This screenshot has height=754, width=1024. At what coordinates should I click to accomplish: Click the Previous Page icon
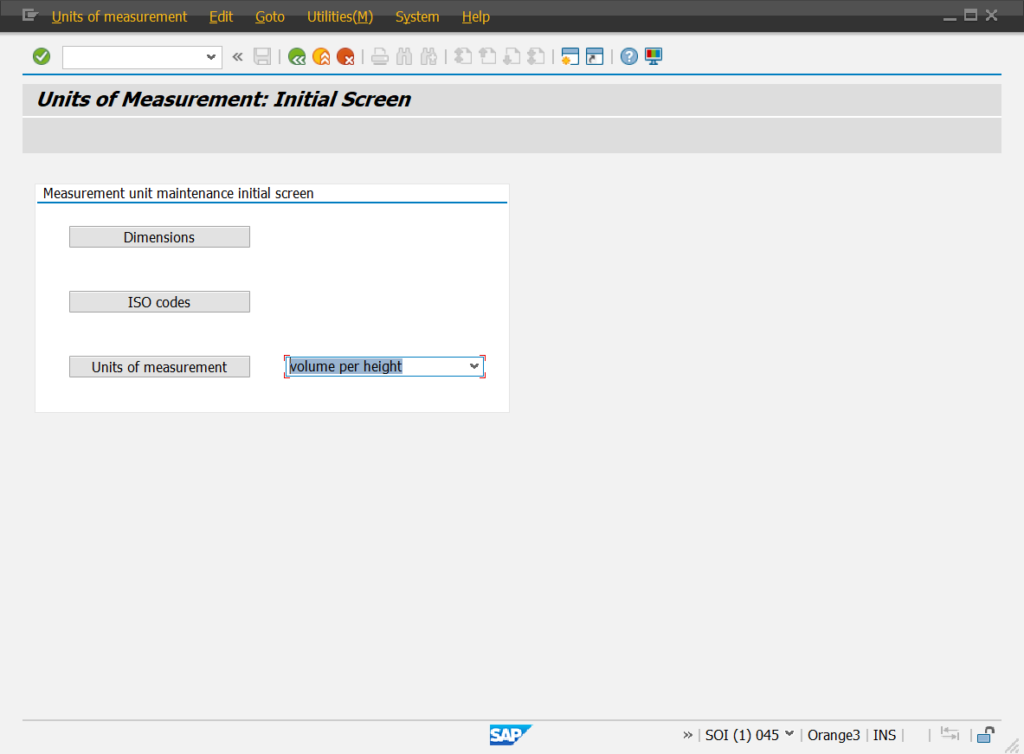coord(487,57)
